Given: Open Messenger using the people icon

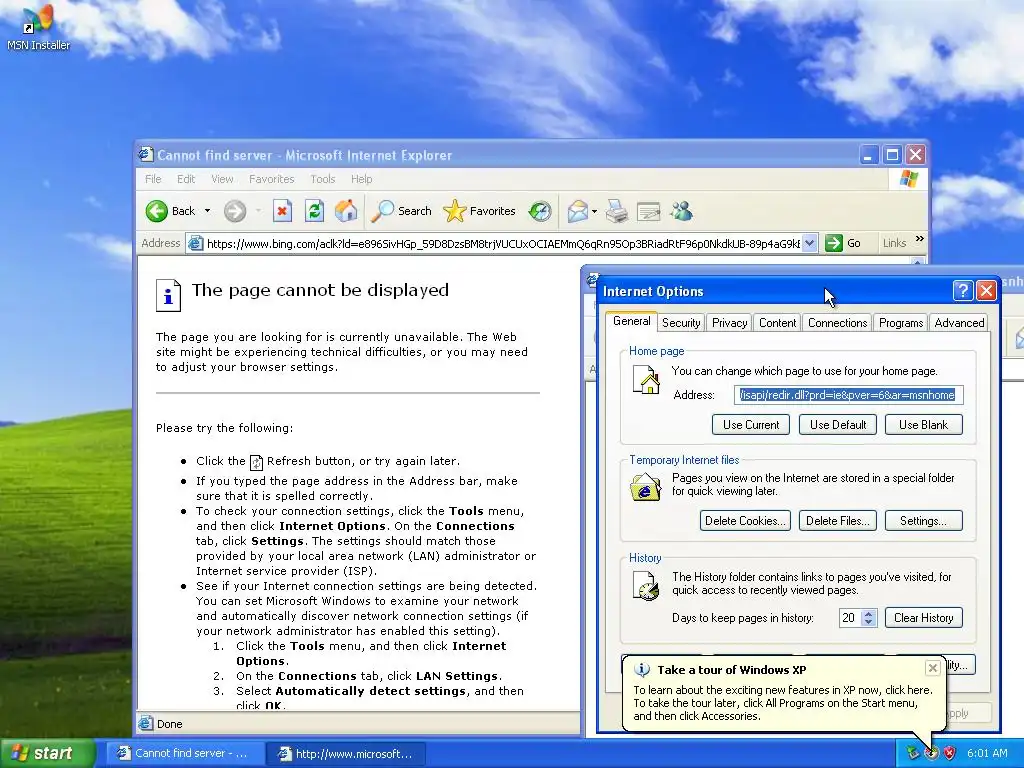Looking at the screenshot, I should pyautogui.click(x=682, y=211).
